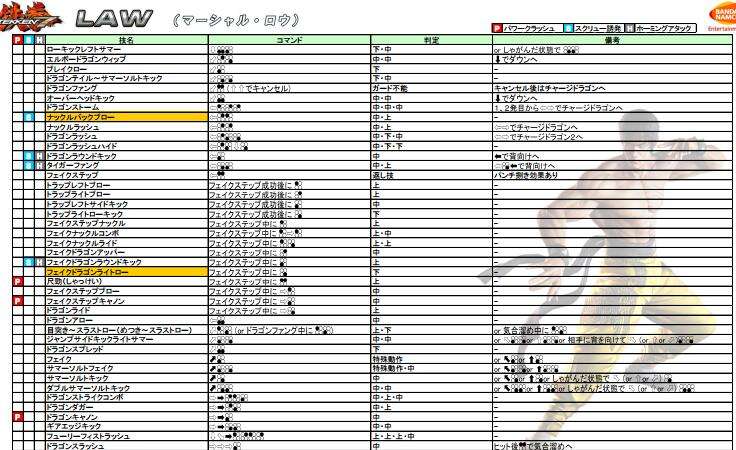Click the blue S icon in the legend
The width and height of the screenshot is (736, 450).
(x=568, y=29)
